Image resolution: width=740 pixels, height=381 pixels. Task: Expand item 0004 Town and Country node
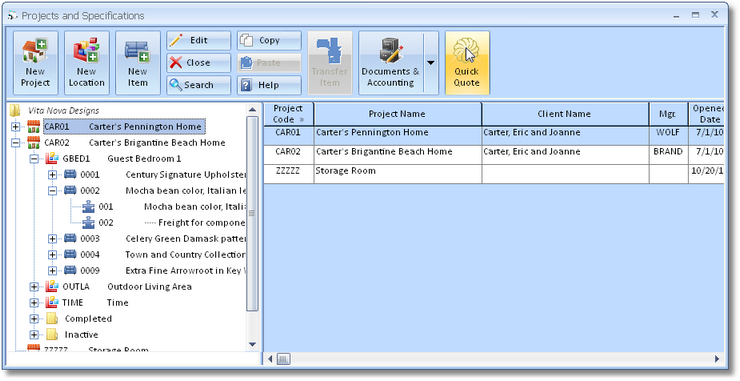[x=52, y=255]
